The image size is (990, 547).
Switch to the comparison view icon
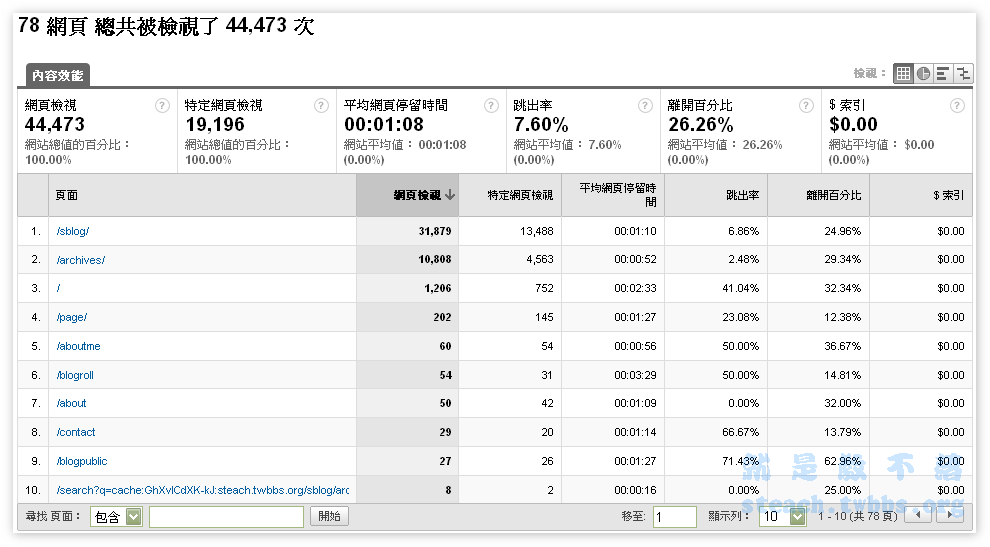pos(963,73)
